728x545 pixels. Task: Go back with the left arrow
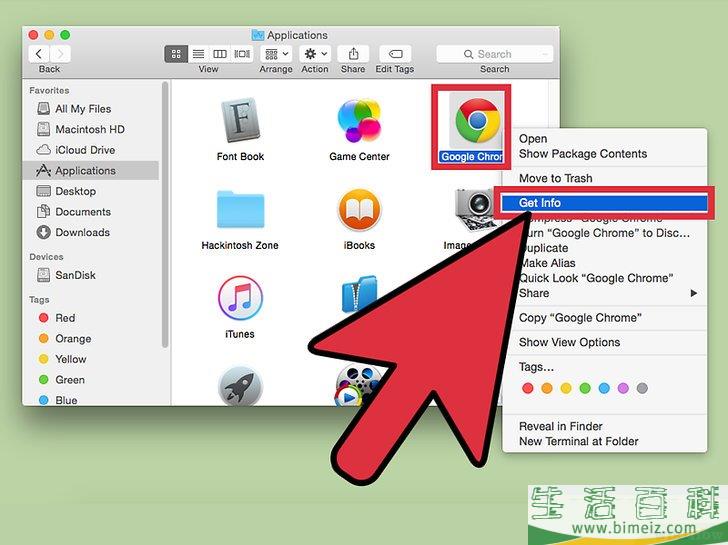39,54
